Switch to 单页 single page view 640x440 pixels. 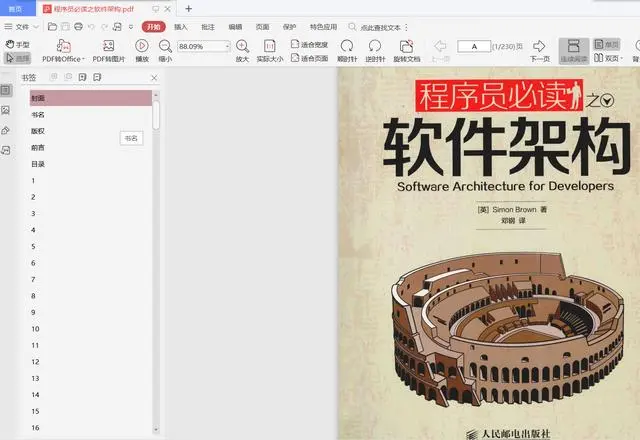tap(607, 44)
